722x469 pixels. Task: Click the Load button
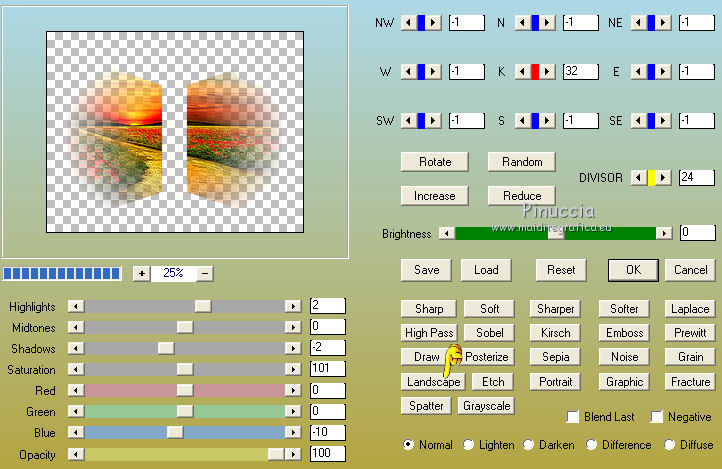tap(486, 270)
